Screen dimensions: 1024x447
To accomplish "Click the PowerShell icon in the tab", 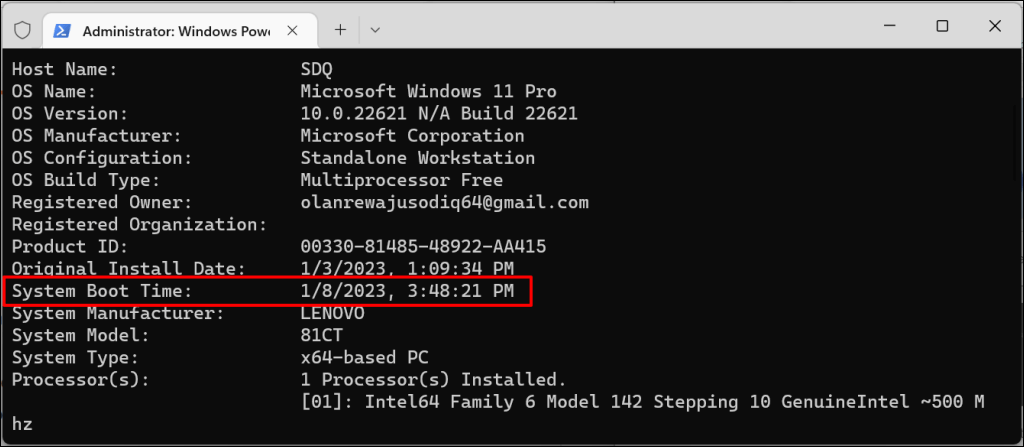I will (60, 30).
